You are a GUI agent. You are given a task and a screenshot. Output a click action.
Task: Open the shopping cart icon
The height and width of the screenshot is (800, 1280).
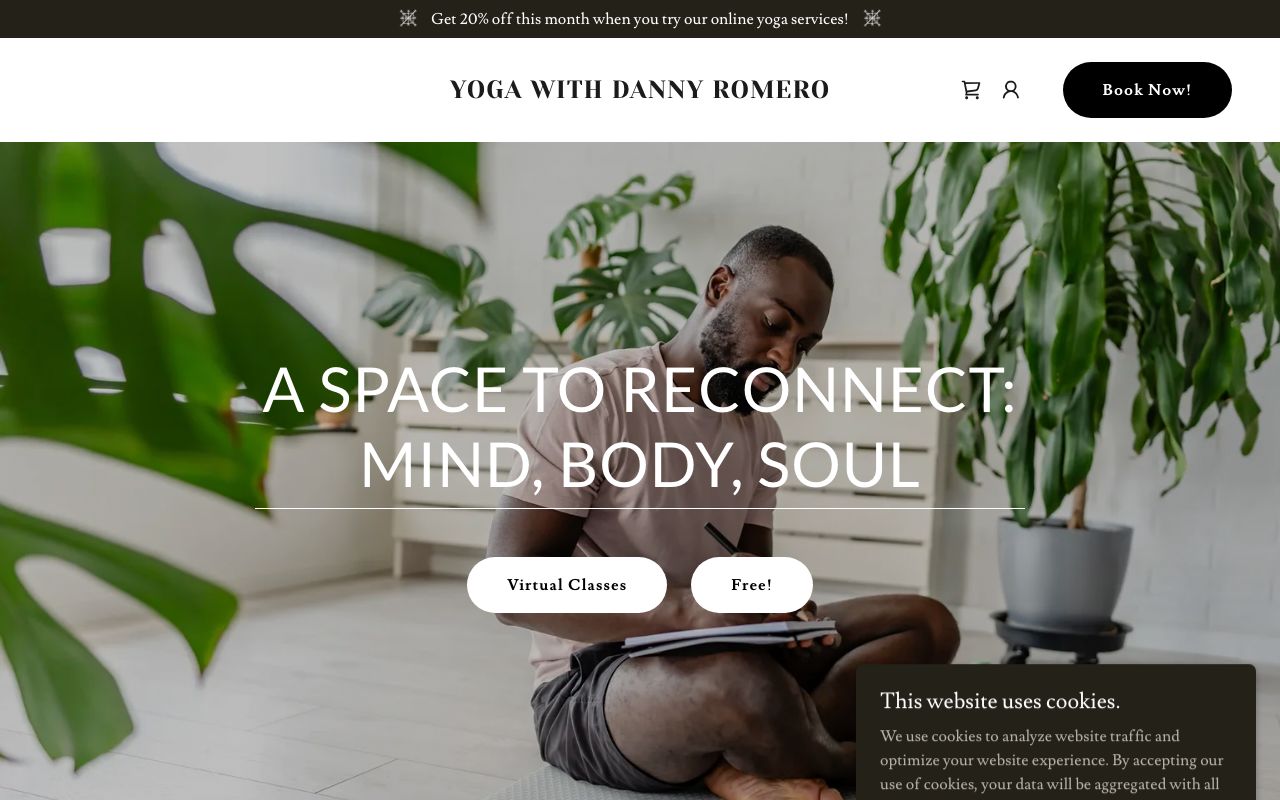pos(971,90)
